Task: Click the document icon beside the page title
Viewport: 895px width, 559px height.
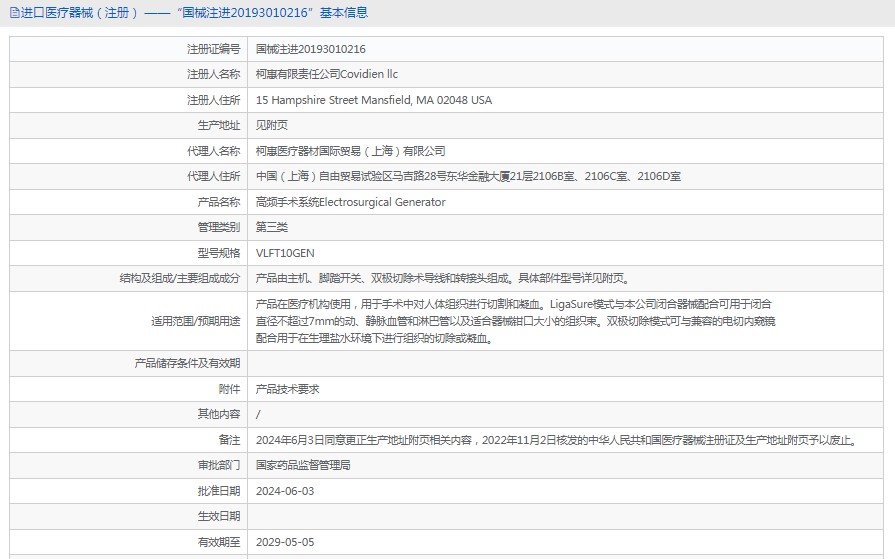Action: pos(14,13)
